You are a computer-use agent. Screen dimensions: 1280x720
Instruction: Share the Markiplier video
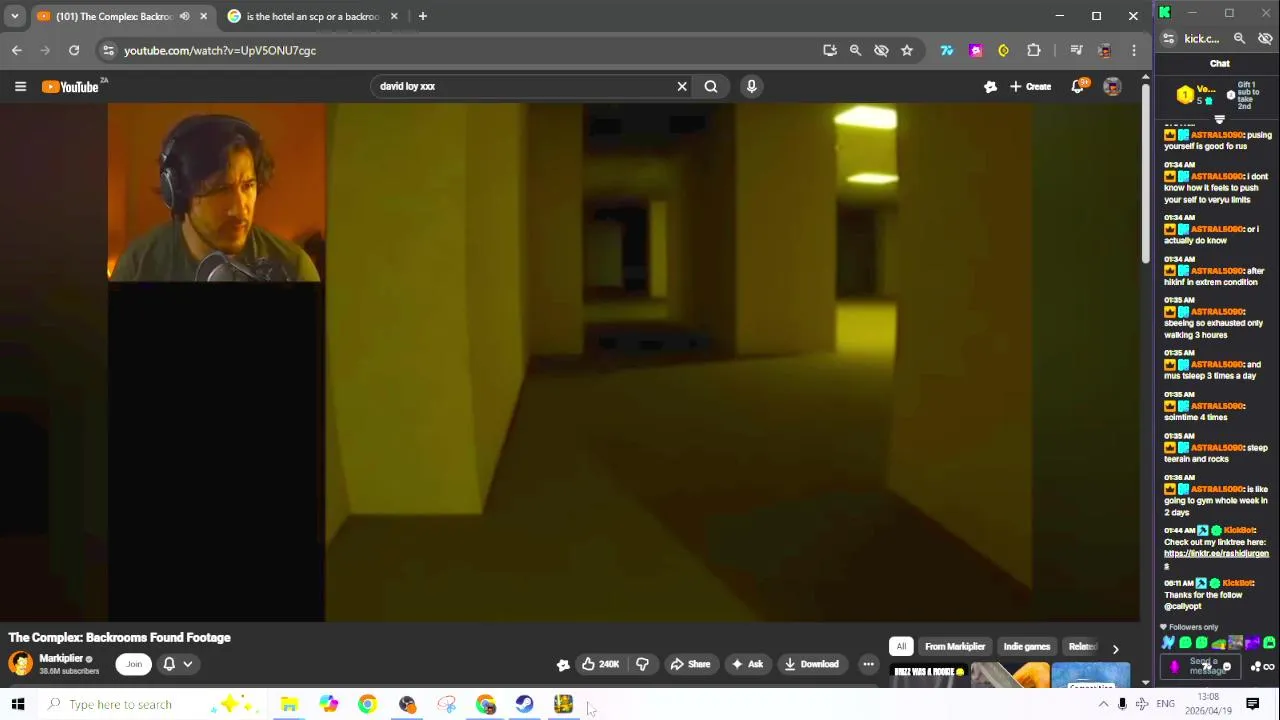690,664
